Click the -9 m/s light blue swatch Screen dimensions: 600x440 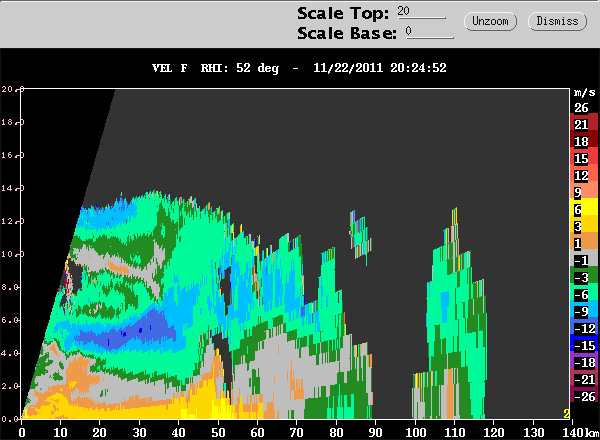pos(585,311)
